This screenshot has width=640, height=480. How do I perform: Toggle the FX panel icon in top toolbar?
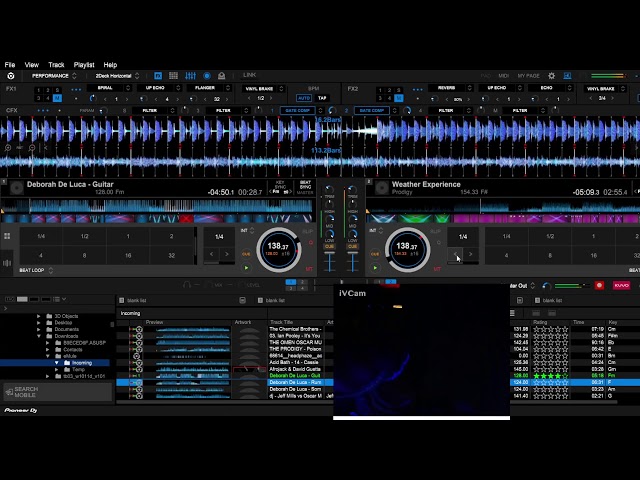pos(158,76)
